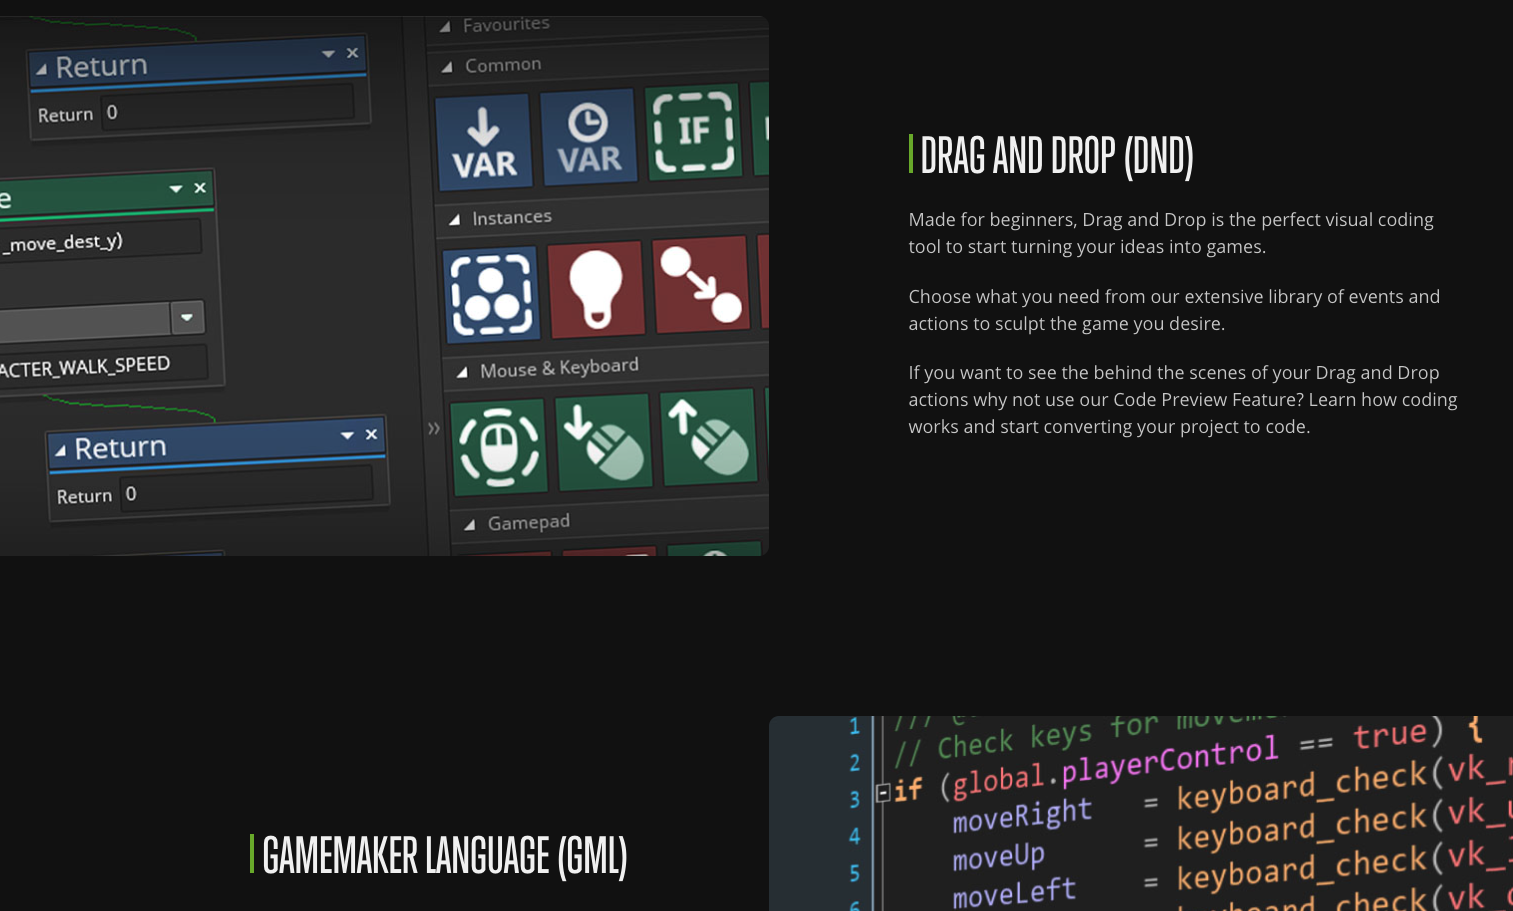Select the temporary variable clock VAR icon
This screenshot has width=1513, height=911.
[589, 137]
